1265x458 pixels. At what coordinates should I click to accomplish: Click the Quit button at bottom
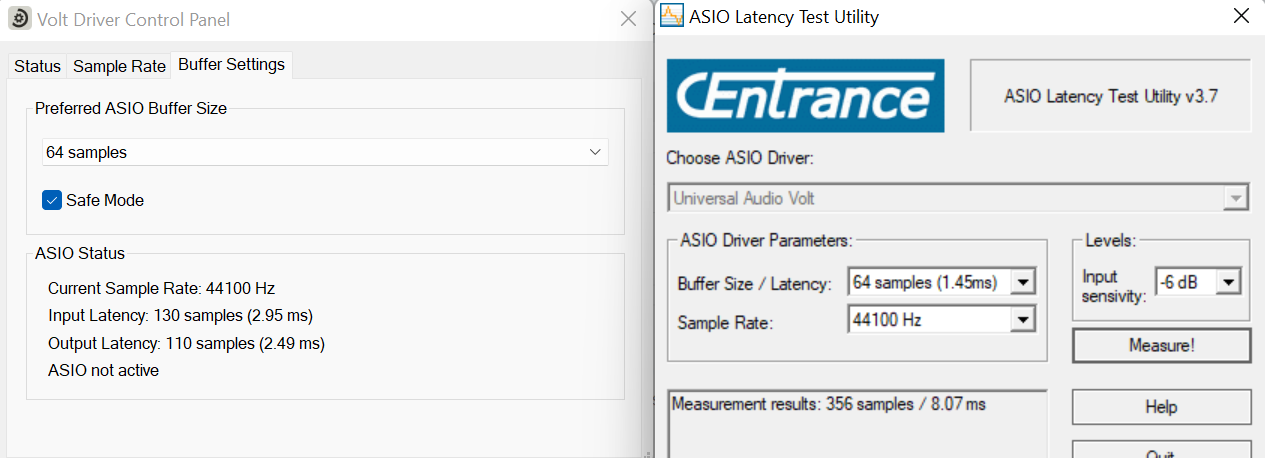tap(1162, 449)
